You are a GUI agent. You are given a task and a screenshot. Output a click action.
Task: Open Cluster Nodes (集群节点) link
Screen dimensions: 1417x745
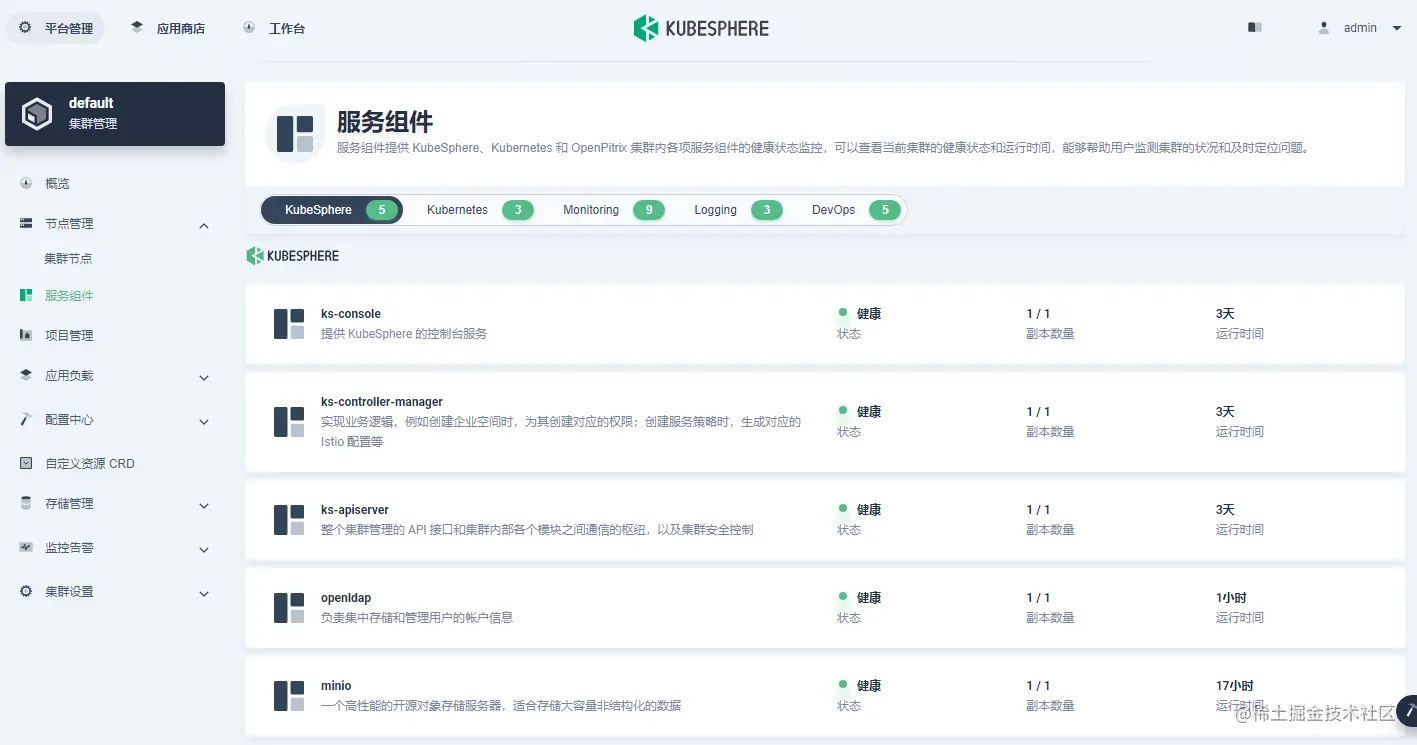(68, 258)
